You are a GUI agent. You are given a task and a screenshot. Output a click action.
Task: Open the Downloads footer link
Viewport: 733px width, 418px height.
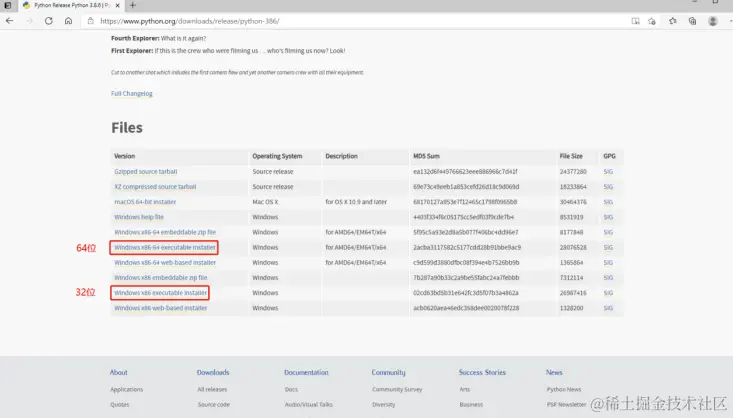(x=213, y=373)
